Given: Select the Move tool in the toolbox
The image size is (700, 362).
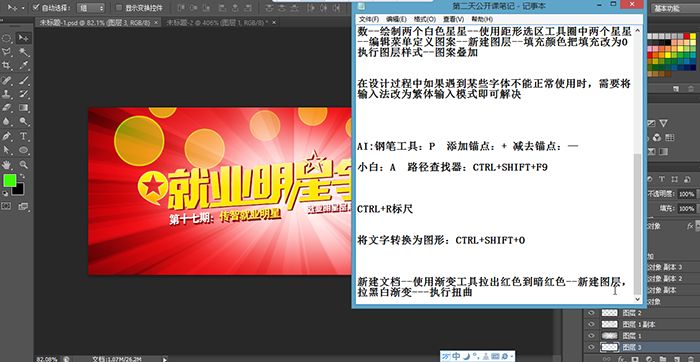Looking at the screenshot, I should tap(24, 38).
